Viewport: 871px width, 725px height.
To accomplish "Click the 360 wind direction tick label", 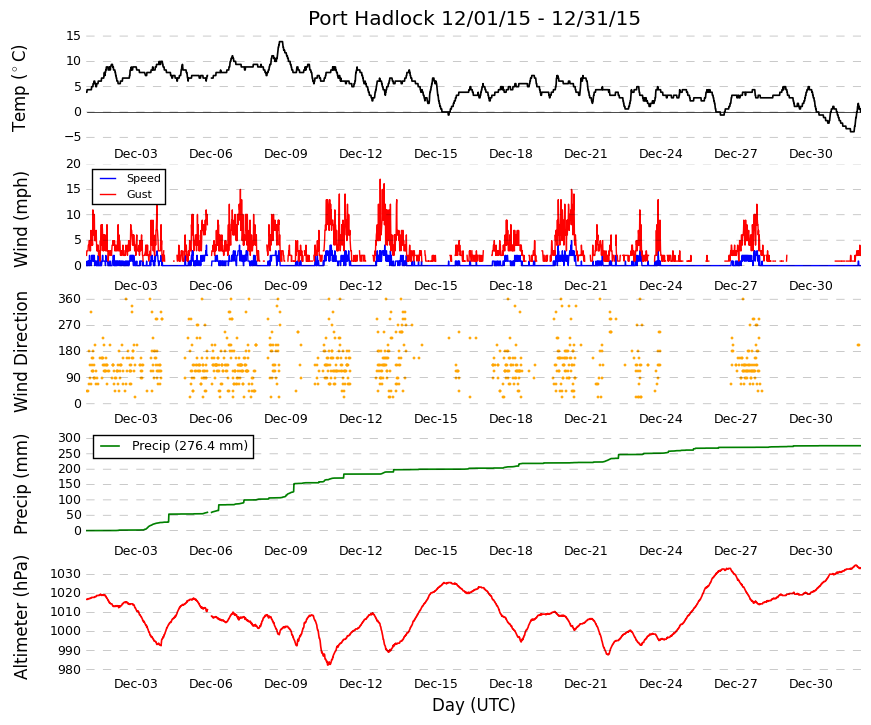I will point(69,299).
